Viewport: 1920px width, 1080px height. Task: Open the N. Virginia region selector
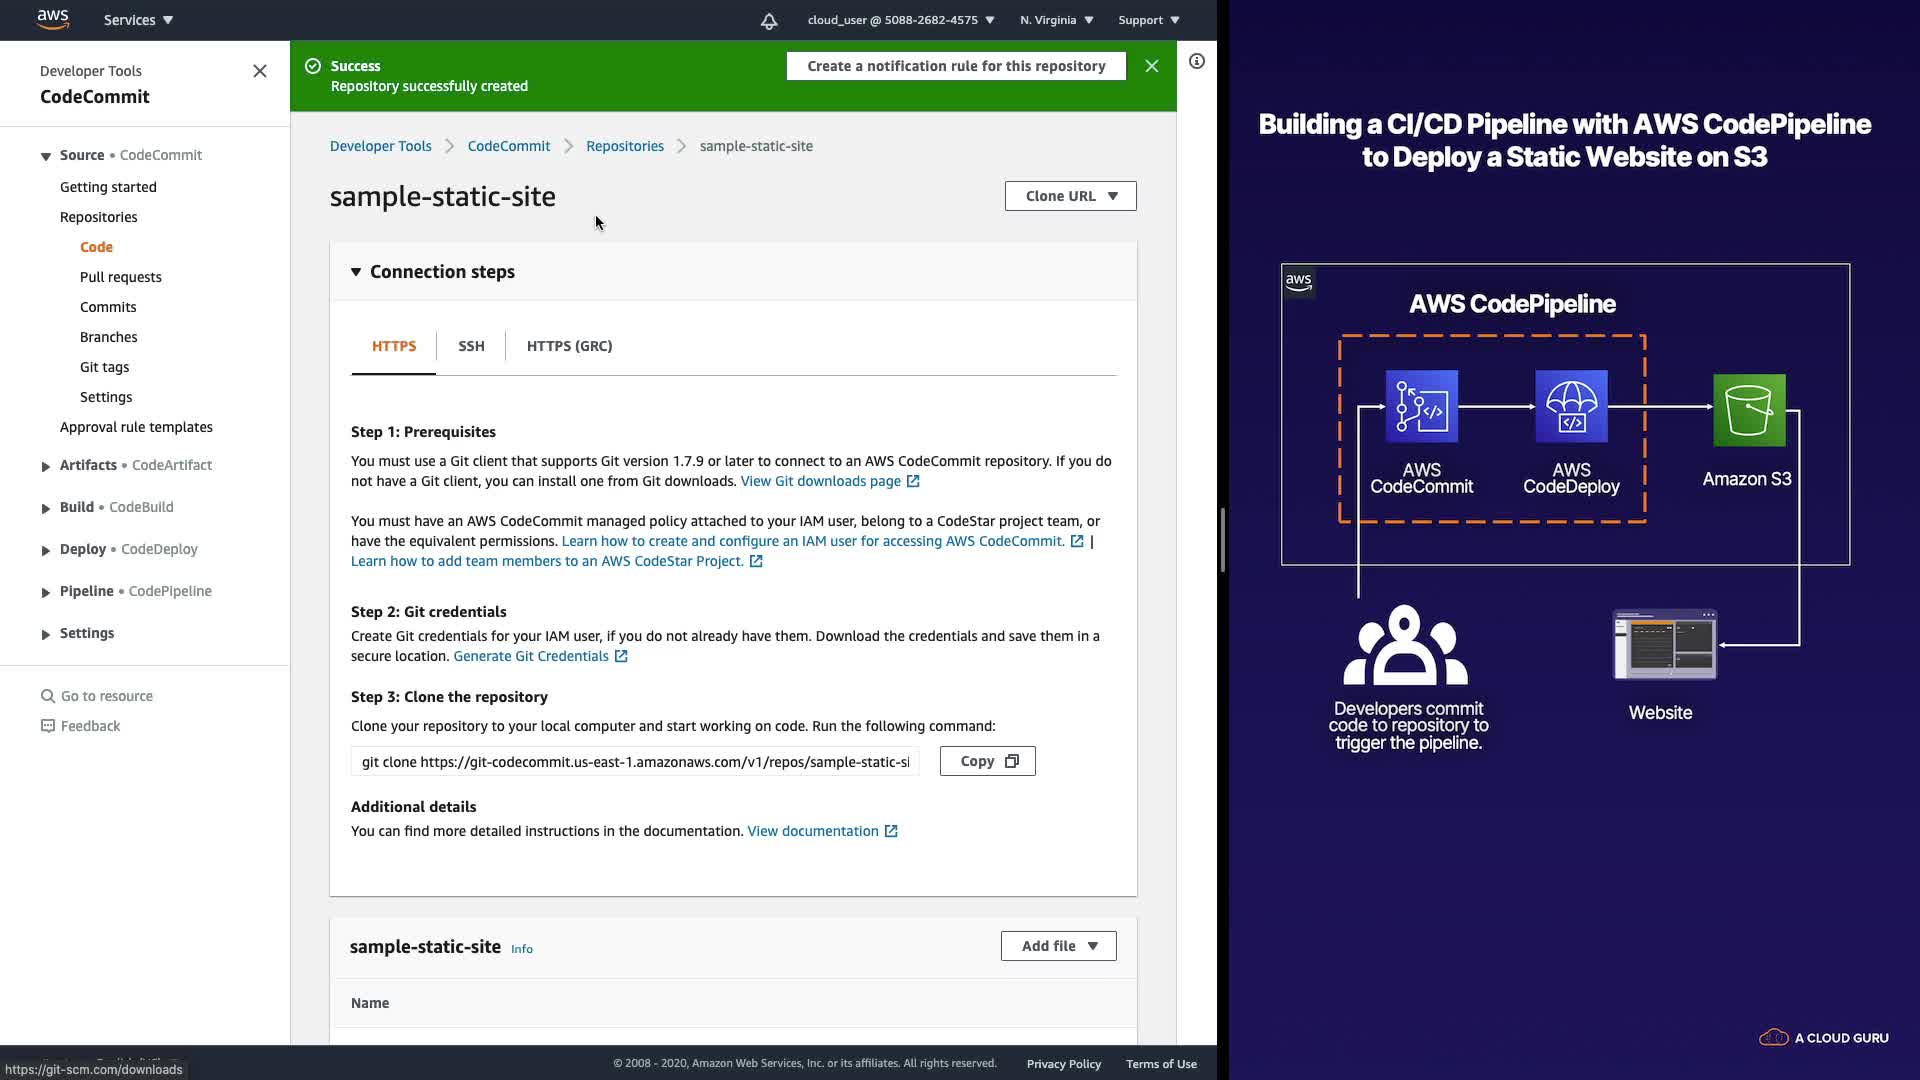[x=1056, y=20]
